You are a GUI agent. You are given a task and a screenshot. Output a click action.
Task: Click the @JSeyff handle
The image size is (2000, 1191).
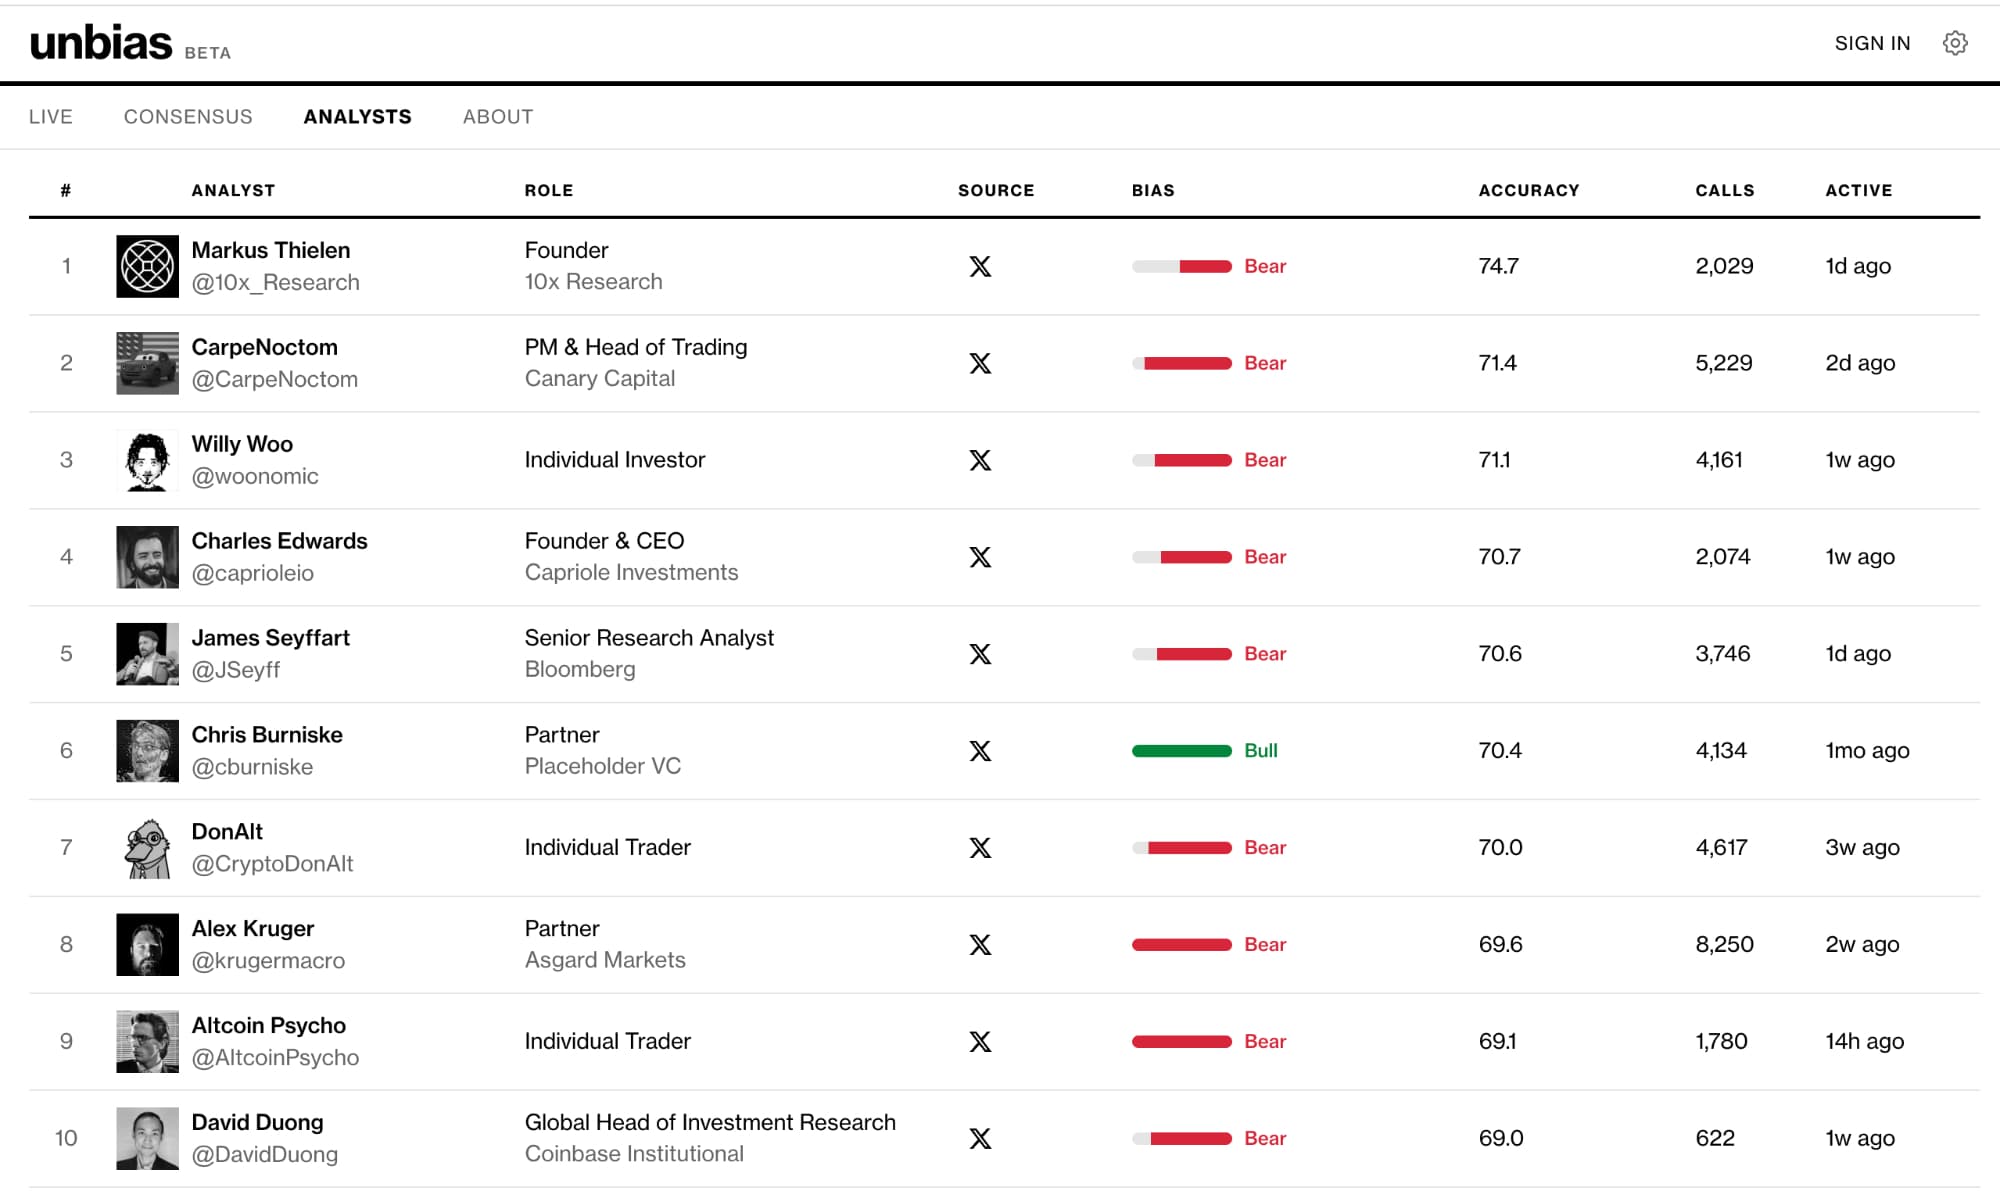(235, 670)
